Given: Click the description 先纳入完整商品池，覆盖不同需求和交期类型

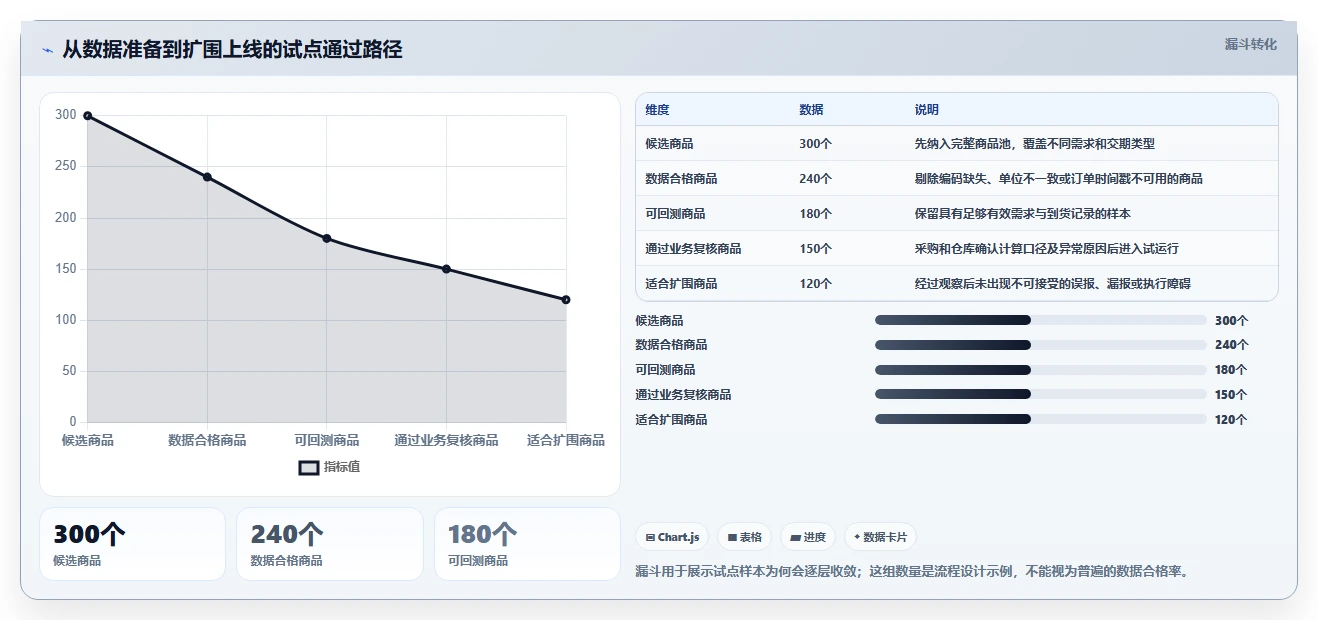Looking at the screenshot, I should pos(1034,144).
